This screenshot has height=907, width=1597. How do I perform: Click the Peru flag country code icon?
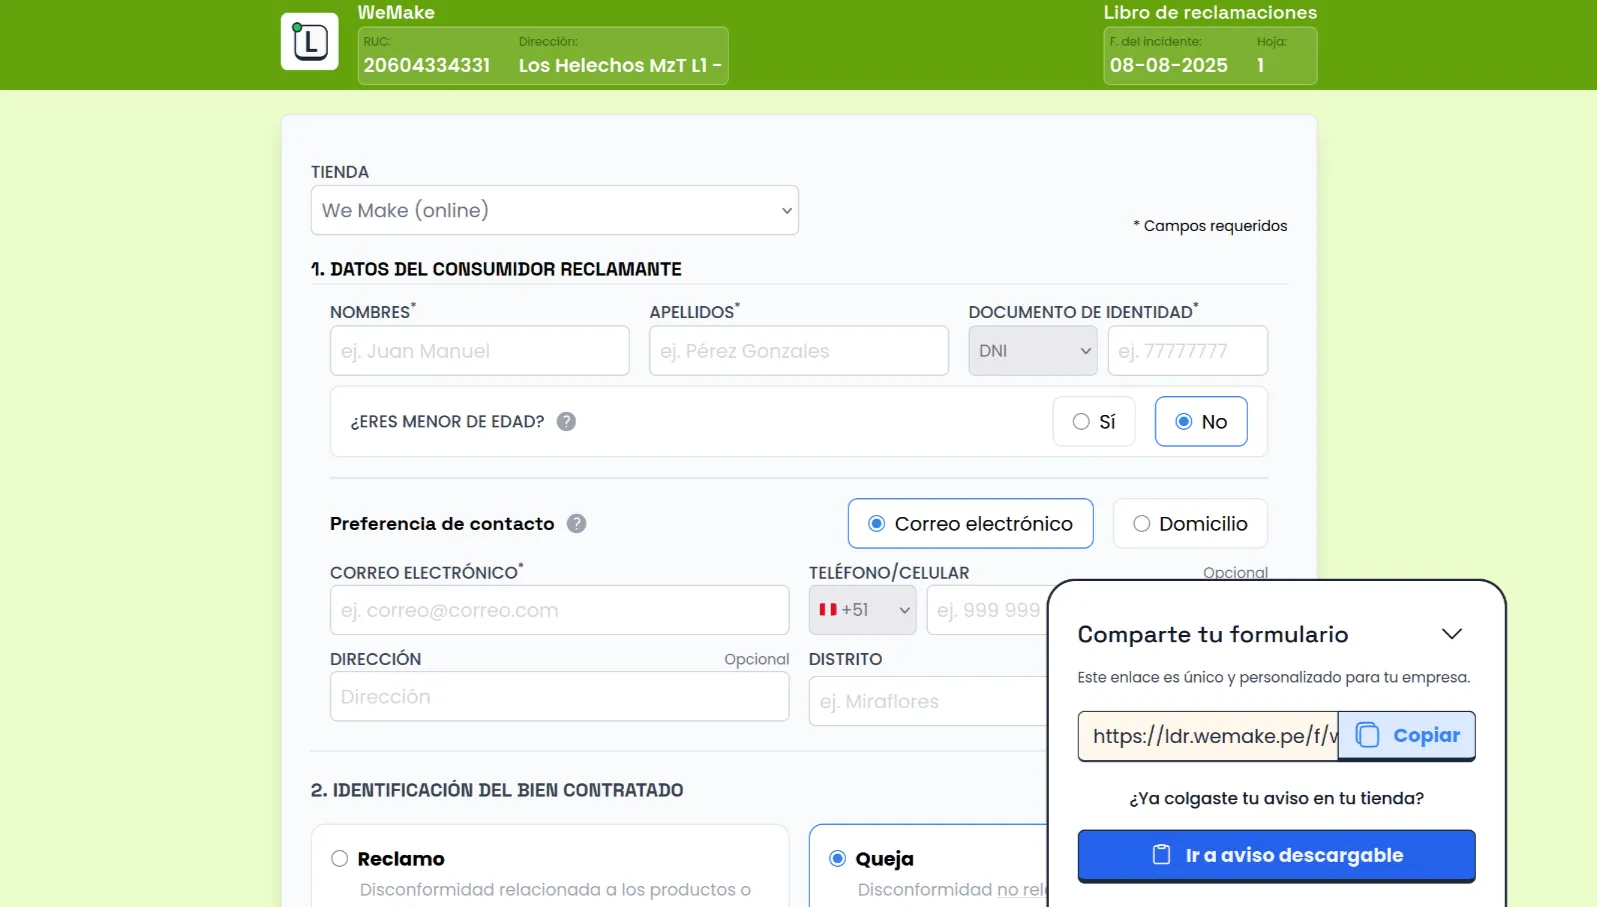[x=828, y=610]
